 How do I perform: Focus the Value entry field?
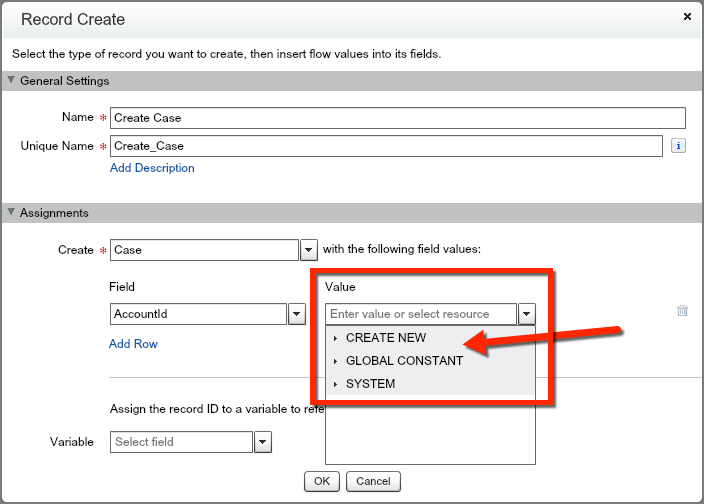click(x=421, y=314)
